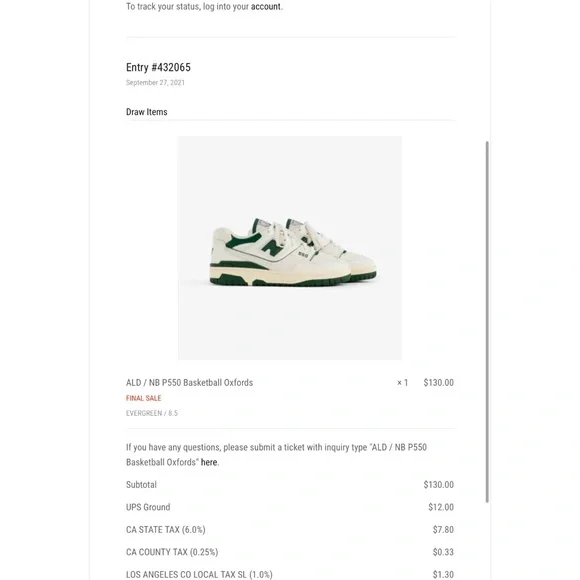Click the Subtotal row label

[x=141, y=485]
